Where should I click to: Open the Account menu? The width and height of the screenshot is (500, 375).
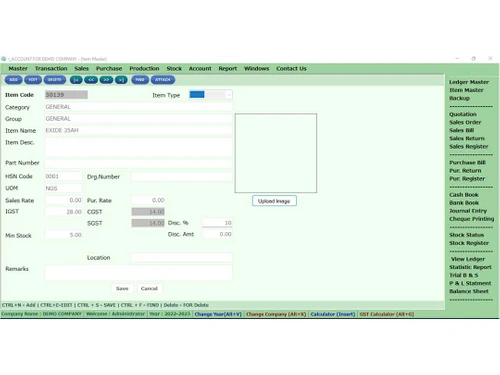tap(200, 68)
